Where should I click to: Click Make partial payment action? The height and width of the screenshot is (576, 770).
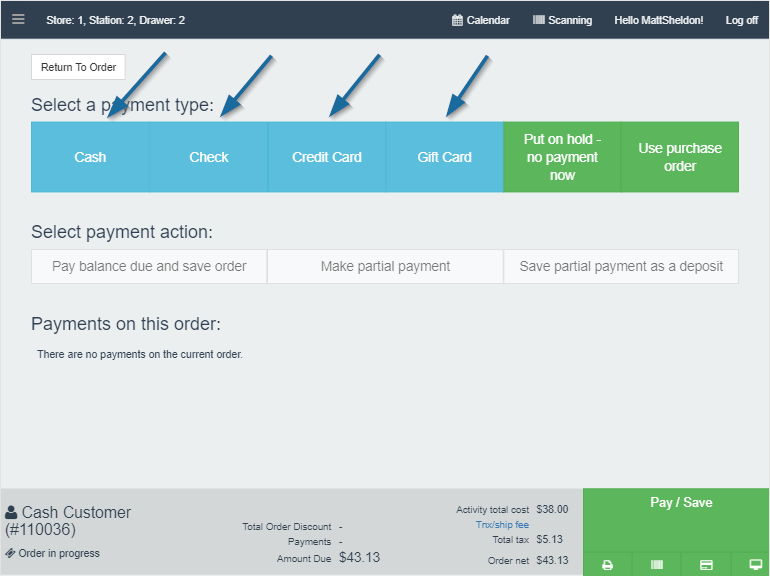(x=385, y=266)
